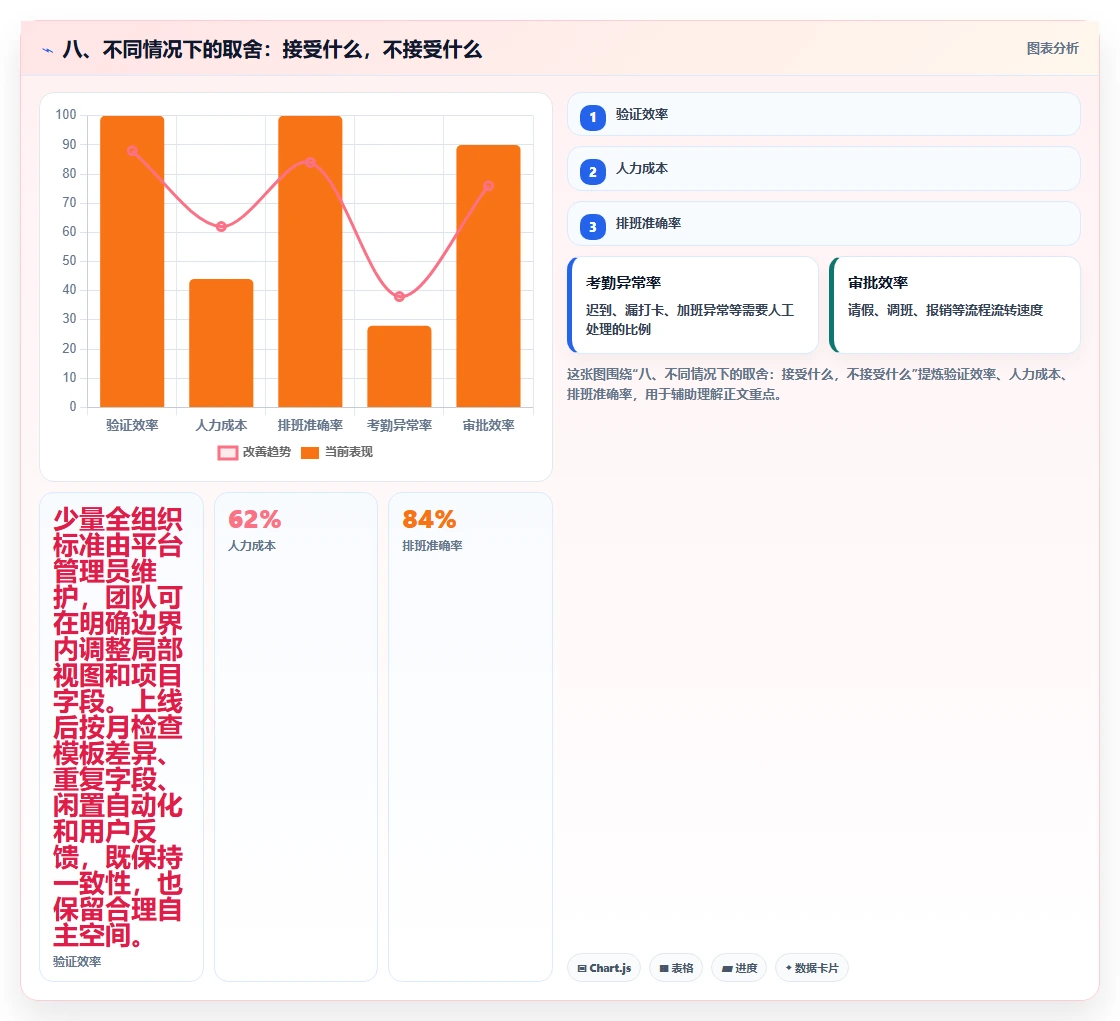Click the 图表分析 label in header

point(1052,49)
